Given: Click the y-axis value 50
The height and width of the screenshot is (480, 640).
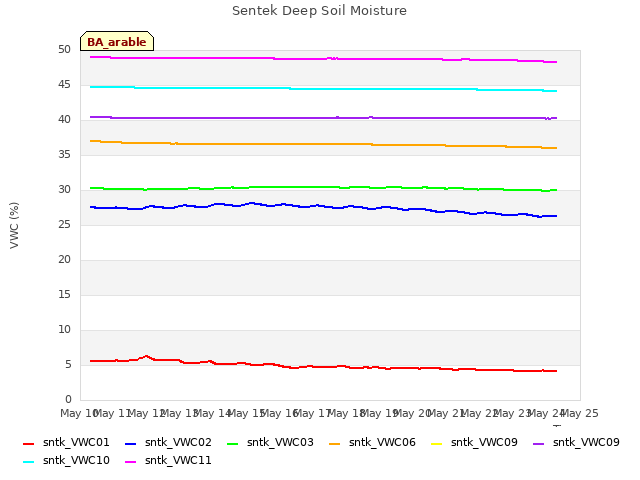Looking at the screenshot, I should (x=64, y=50).
